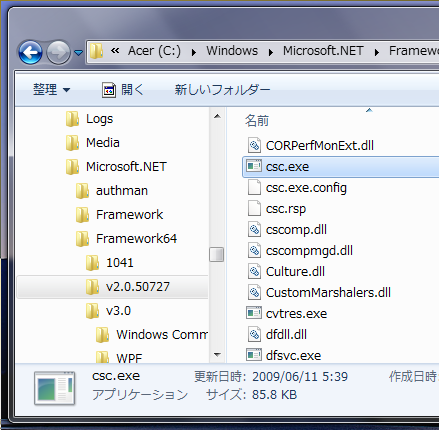
Task: Click the Culture.dll gear file icon
Action: pyautogui.click(x=254, y=271)
